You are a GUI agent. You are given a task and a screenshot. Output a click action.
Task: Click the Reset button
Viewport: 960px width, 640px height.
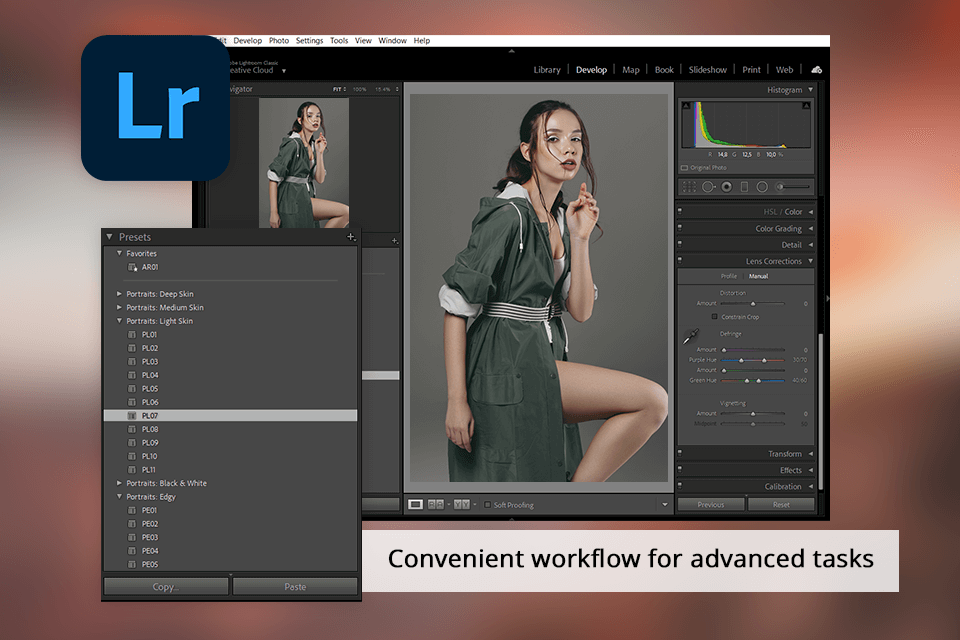[781, 505]
